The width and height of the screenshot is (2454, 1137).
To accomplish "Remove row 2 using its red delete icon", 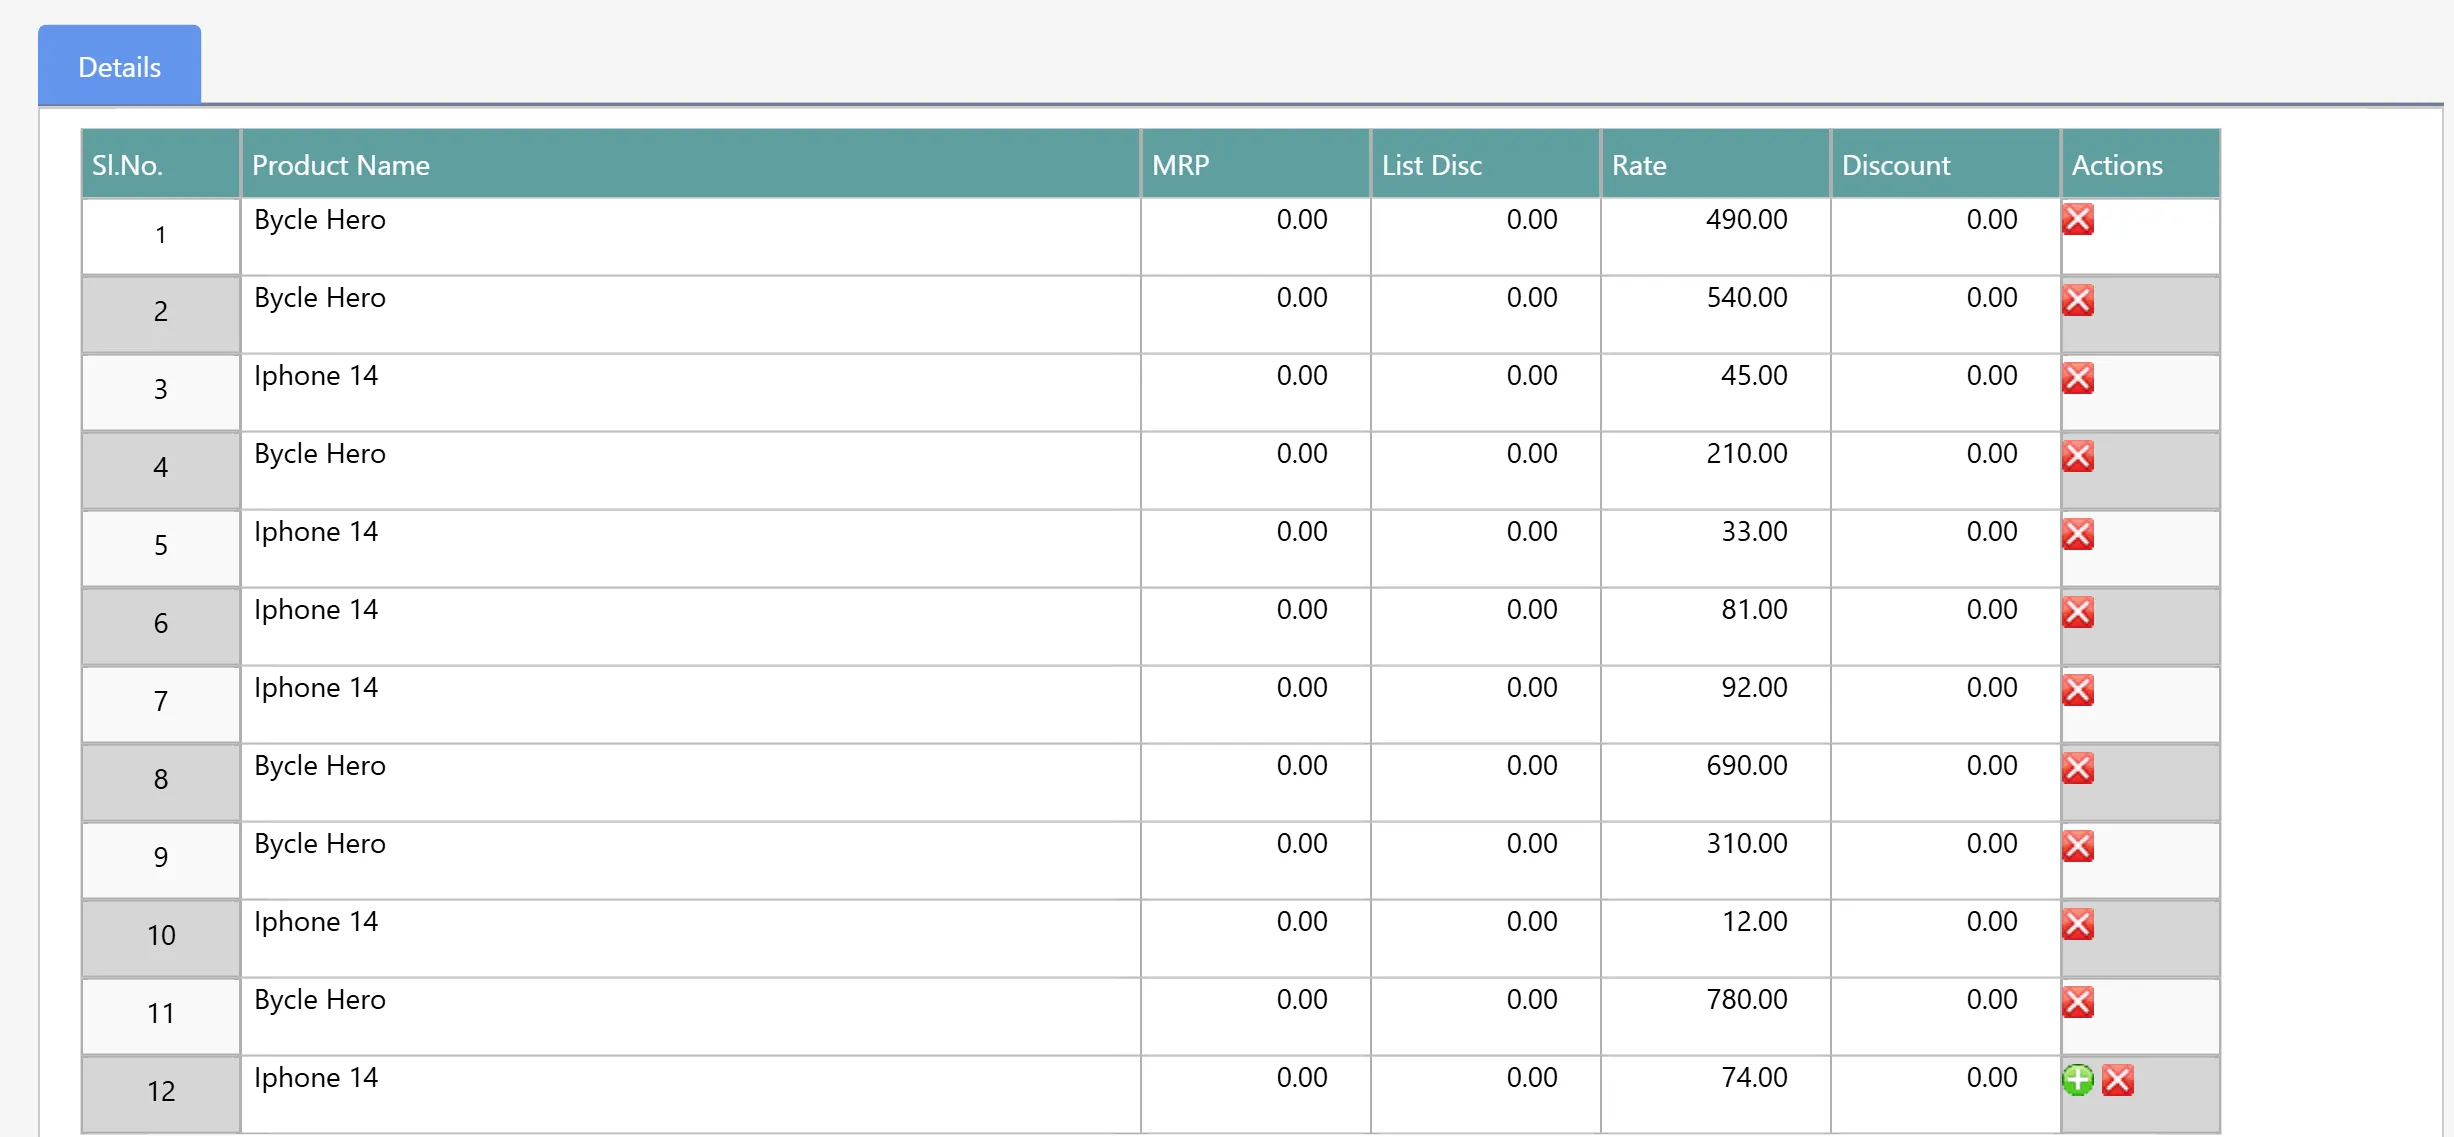I will click(x=2078, y=299).
